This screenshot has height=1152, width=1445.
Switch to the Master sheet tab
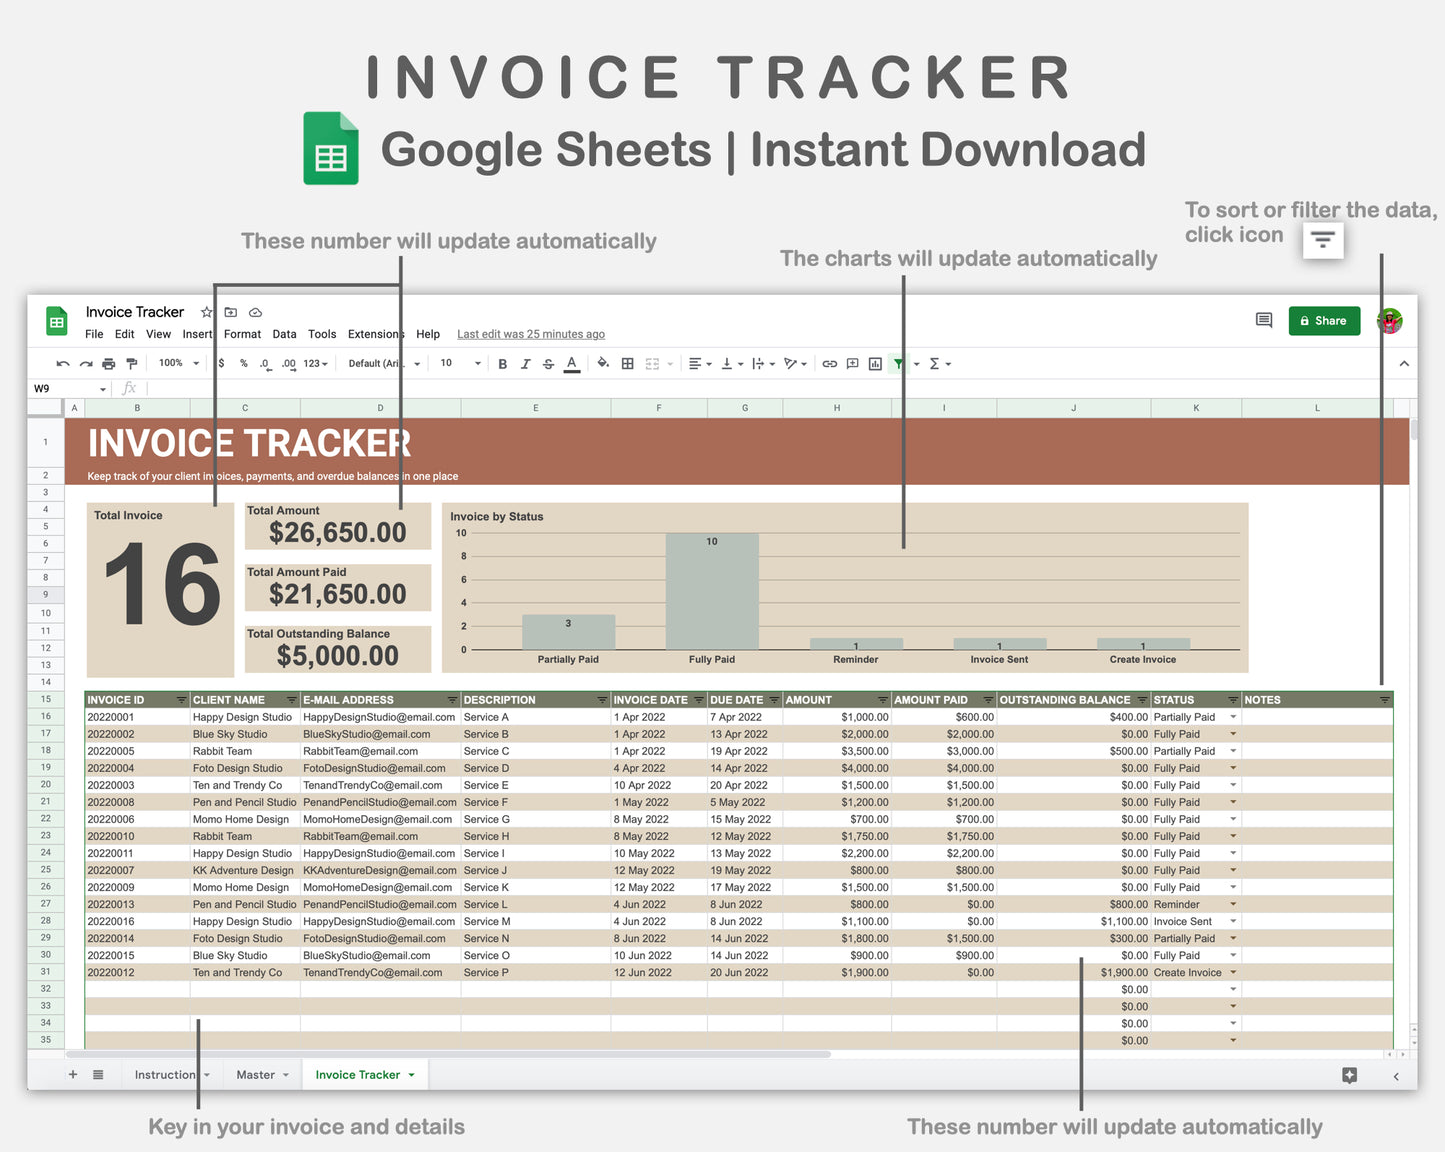click(x=258, y=1074)
